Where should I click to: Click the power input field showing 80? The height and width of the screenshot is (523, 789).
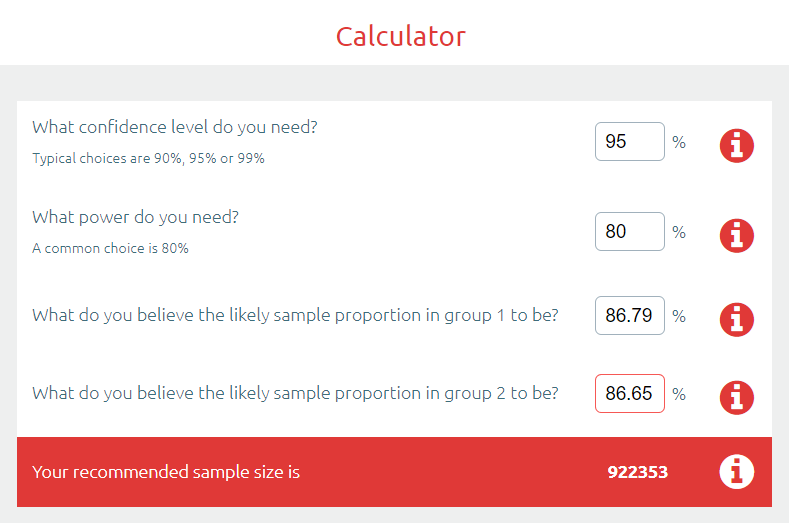(x=629, y=232)
